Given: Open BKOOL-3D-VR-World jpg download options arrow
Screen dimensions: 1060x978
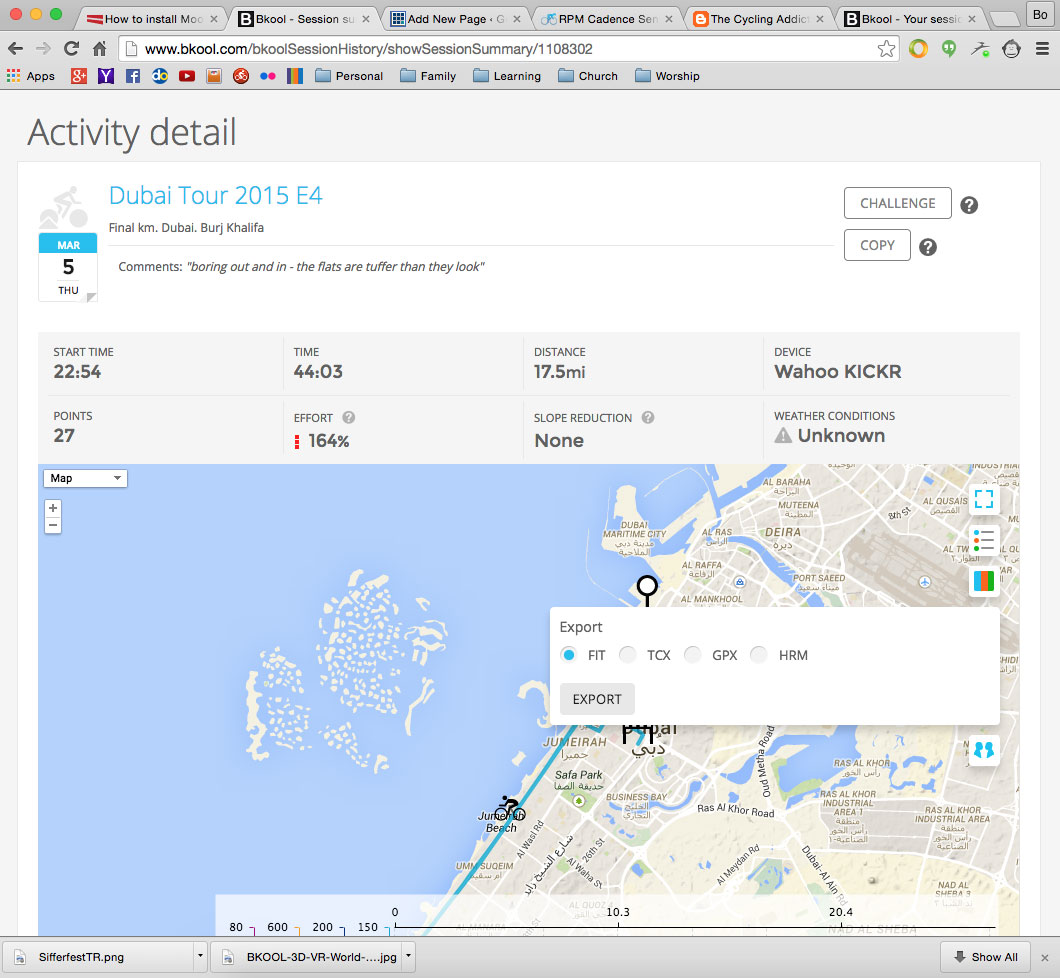Looking at the screenshot, I should point(408,956).
